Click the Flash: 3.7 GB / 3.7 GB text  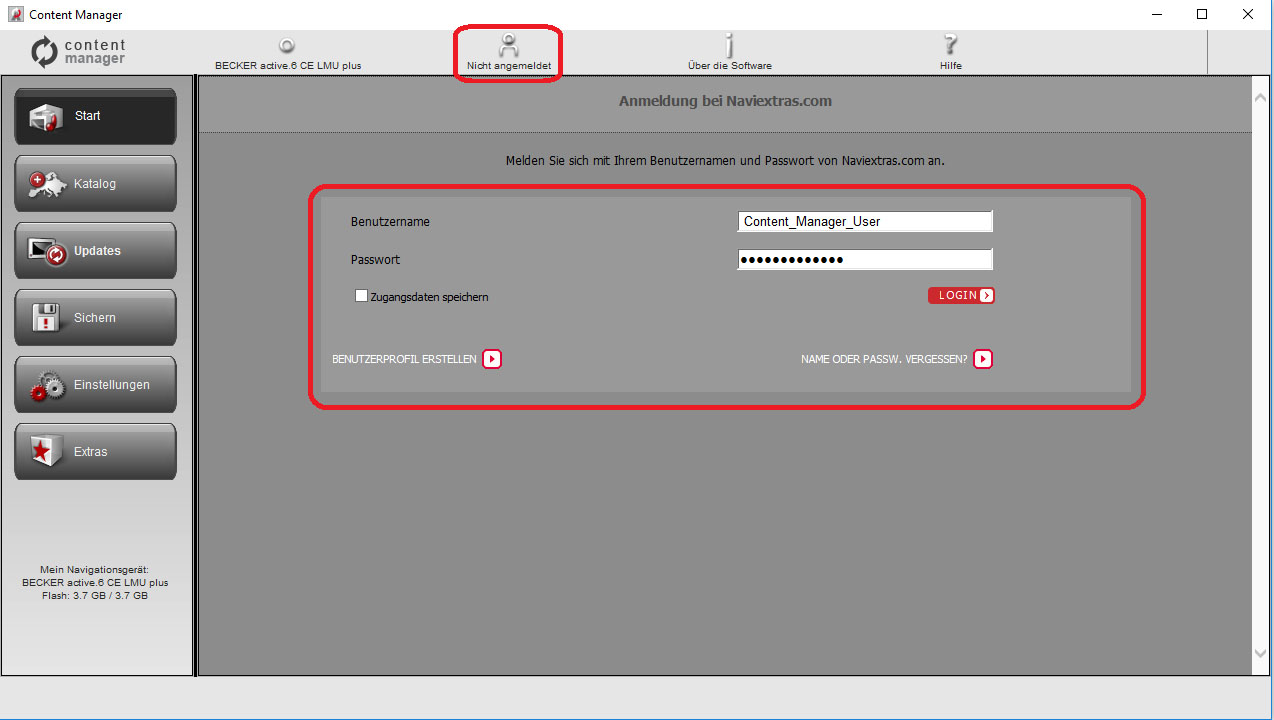(95, 595)
